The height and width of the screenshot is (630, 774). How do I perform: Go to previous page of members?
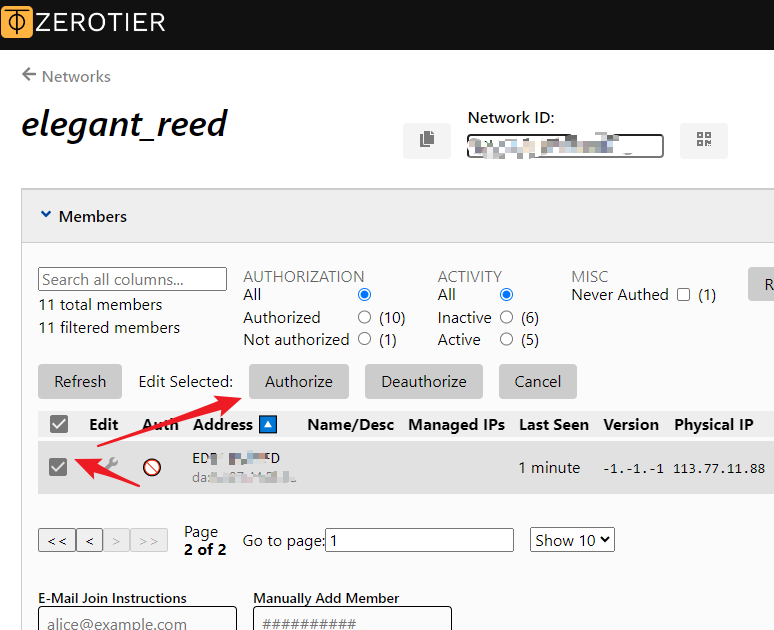(90, 541)
